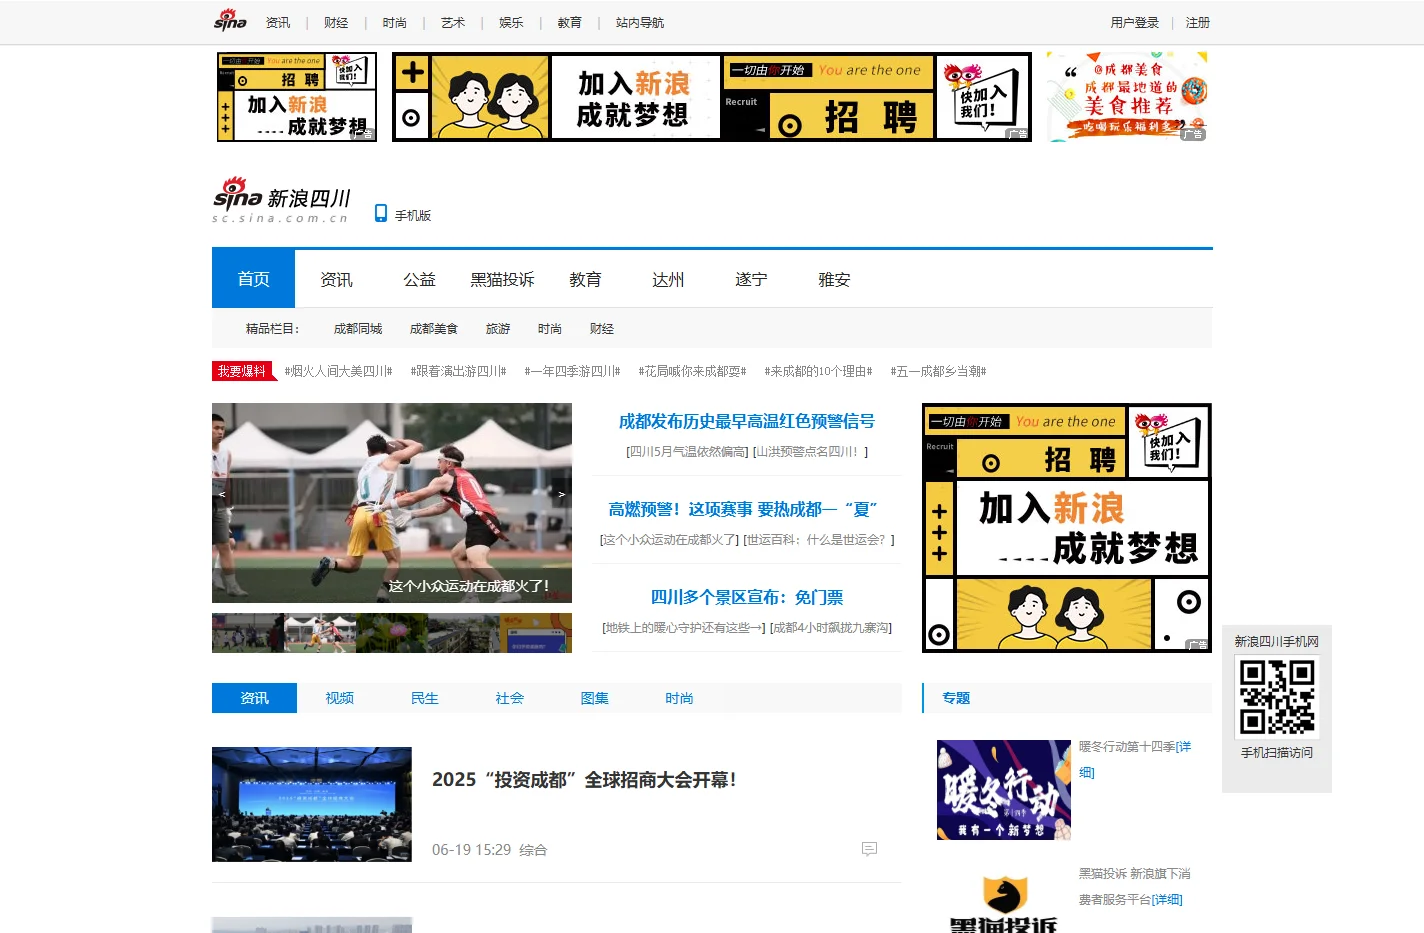Click the 成都美食推荐 banner ad

[1127, 97]
